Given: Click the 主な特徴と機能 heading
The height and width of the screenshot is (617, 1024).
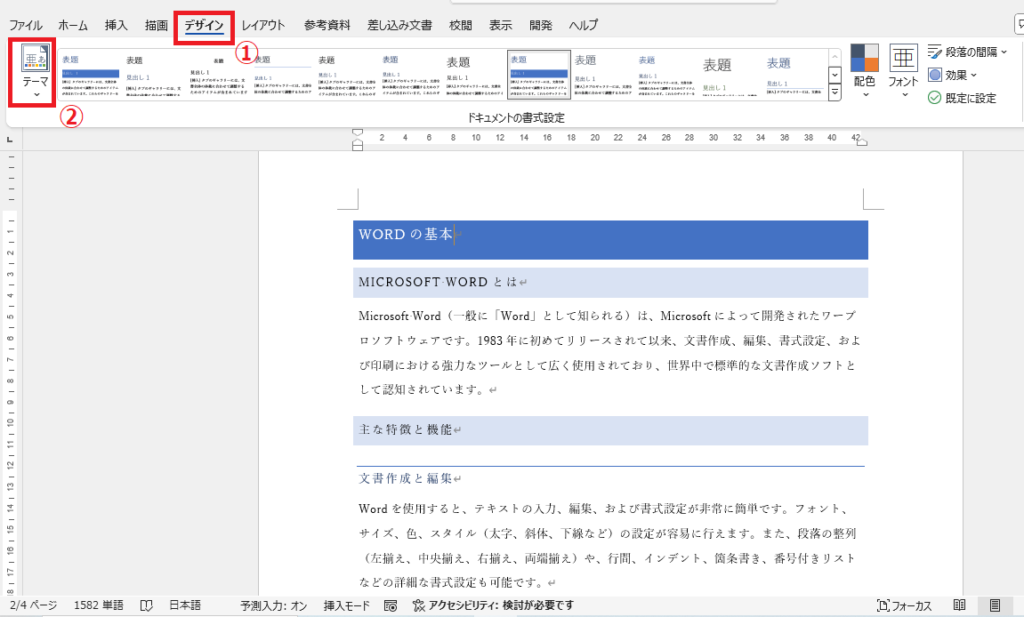Looking at the screenshot, I should tap(405, 430).
